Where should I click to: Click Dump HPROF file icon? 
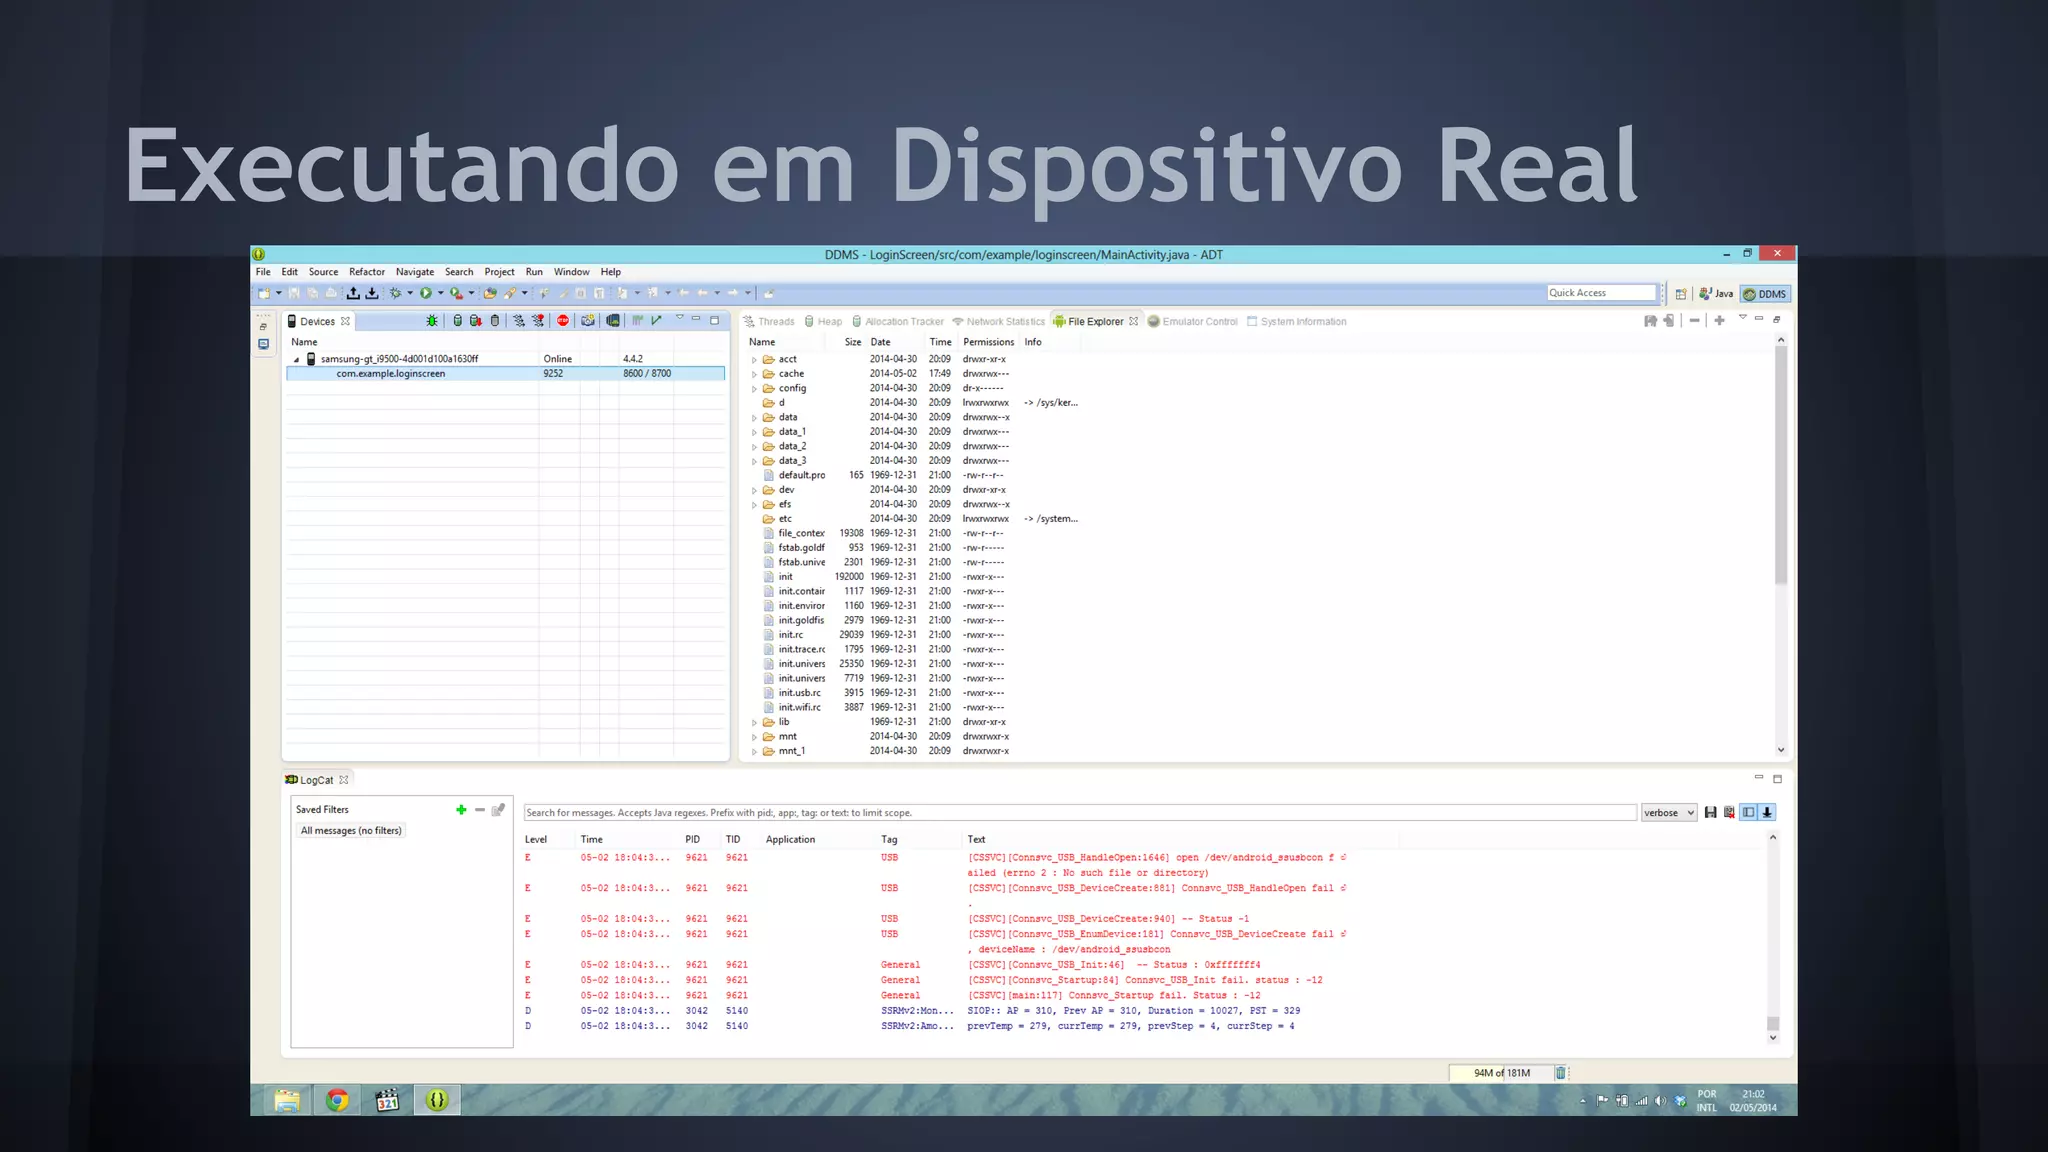[x=476, y=321]
